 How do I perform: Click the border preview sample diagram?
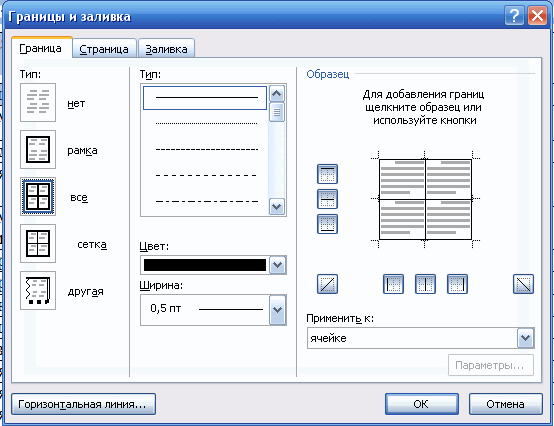(x=425, y=199)
